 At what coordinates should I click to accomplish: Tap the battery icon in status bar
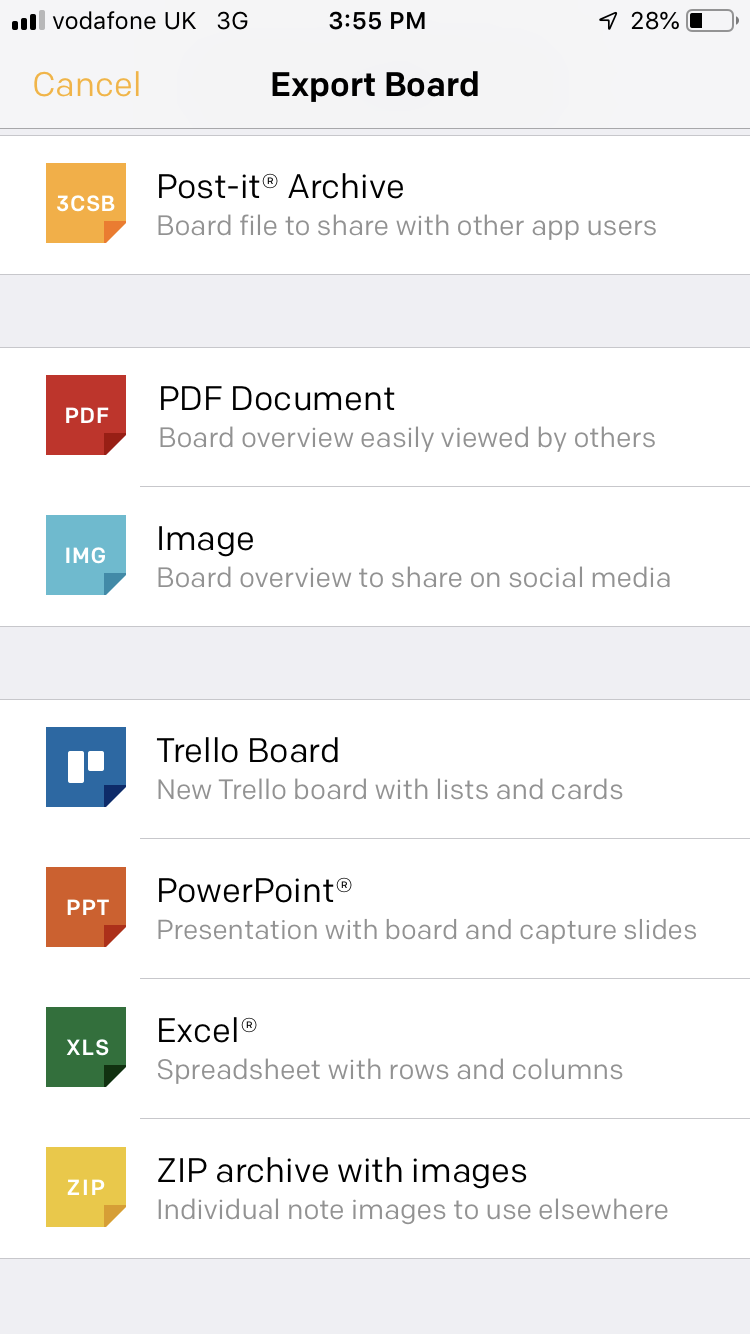pyautogui.click(x=711, y=21)
